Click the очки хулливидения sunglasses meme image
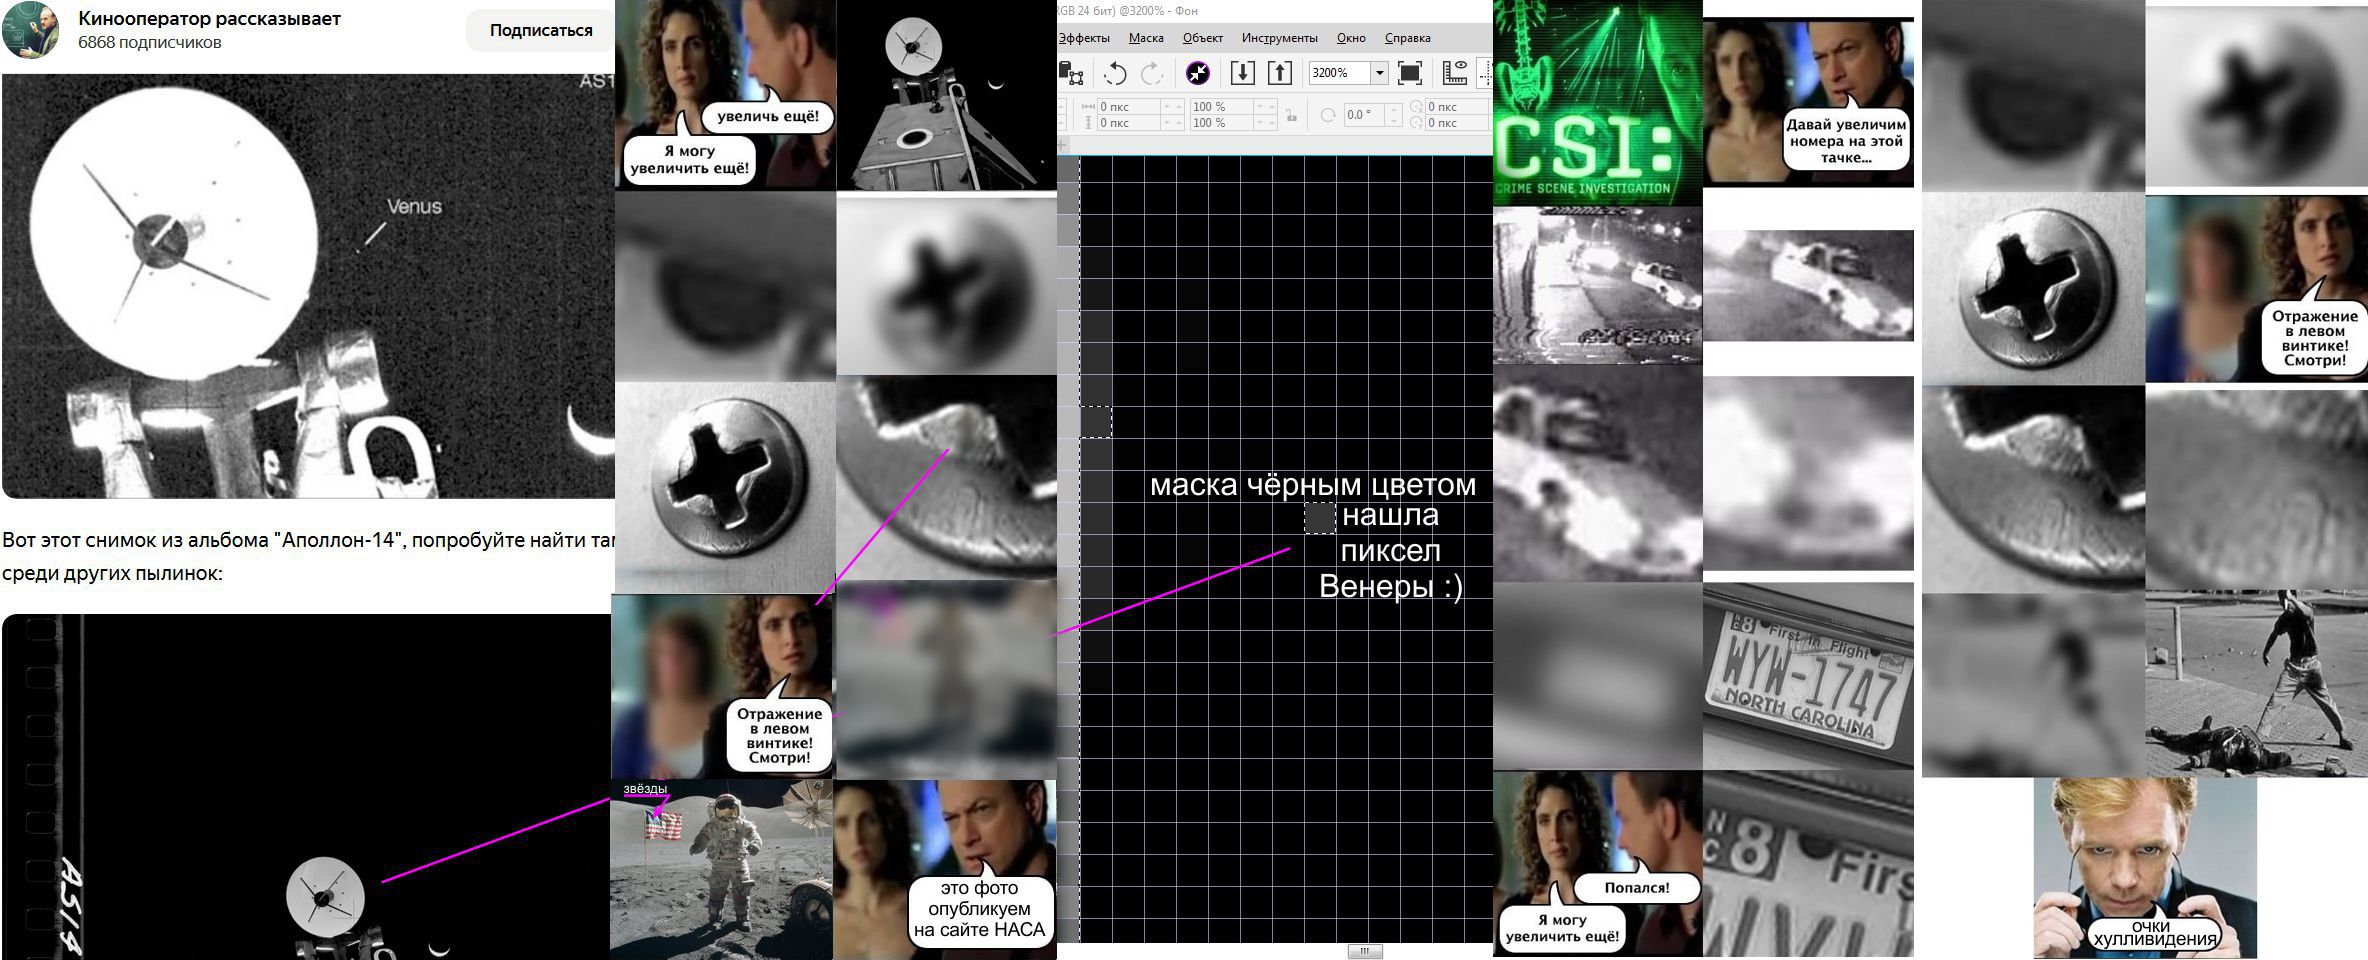Image resolution: width=2368 pixels, height=960 pixels. point(2144,868)
